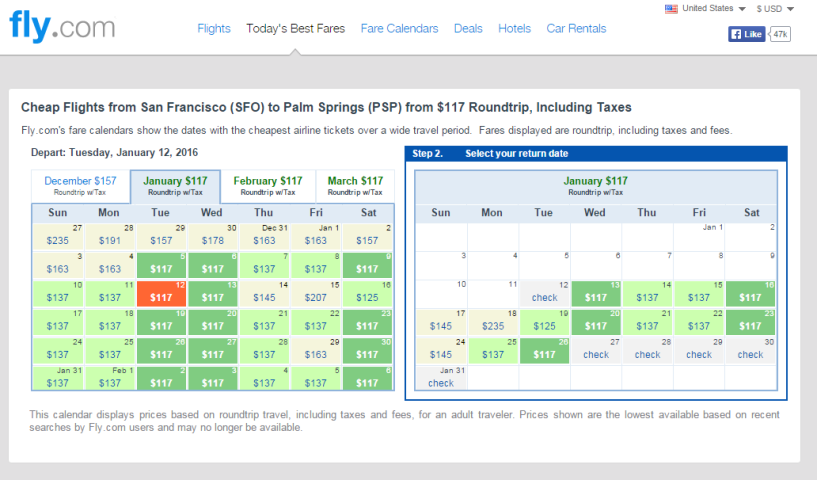Select departure Feb 1 for $137

pos(109,378)
